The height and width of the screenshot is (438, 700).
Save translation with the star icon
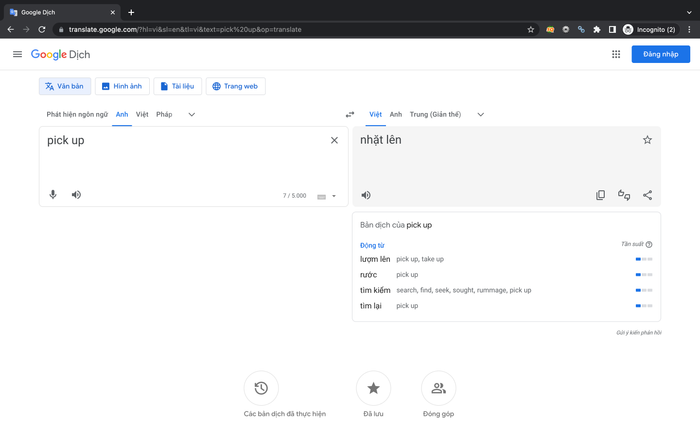647,140
